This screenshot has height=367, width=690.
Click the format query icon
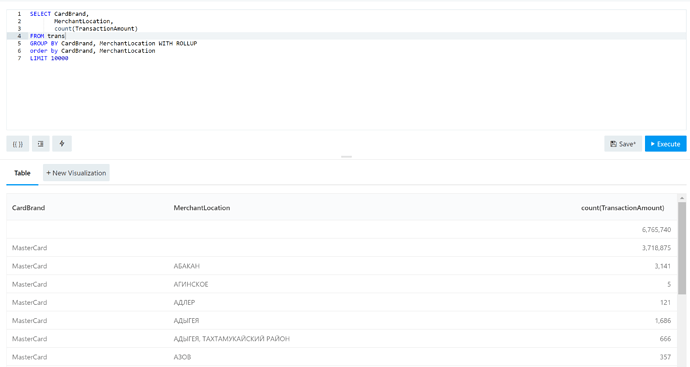(x=40, y=144)
